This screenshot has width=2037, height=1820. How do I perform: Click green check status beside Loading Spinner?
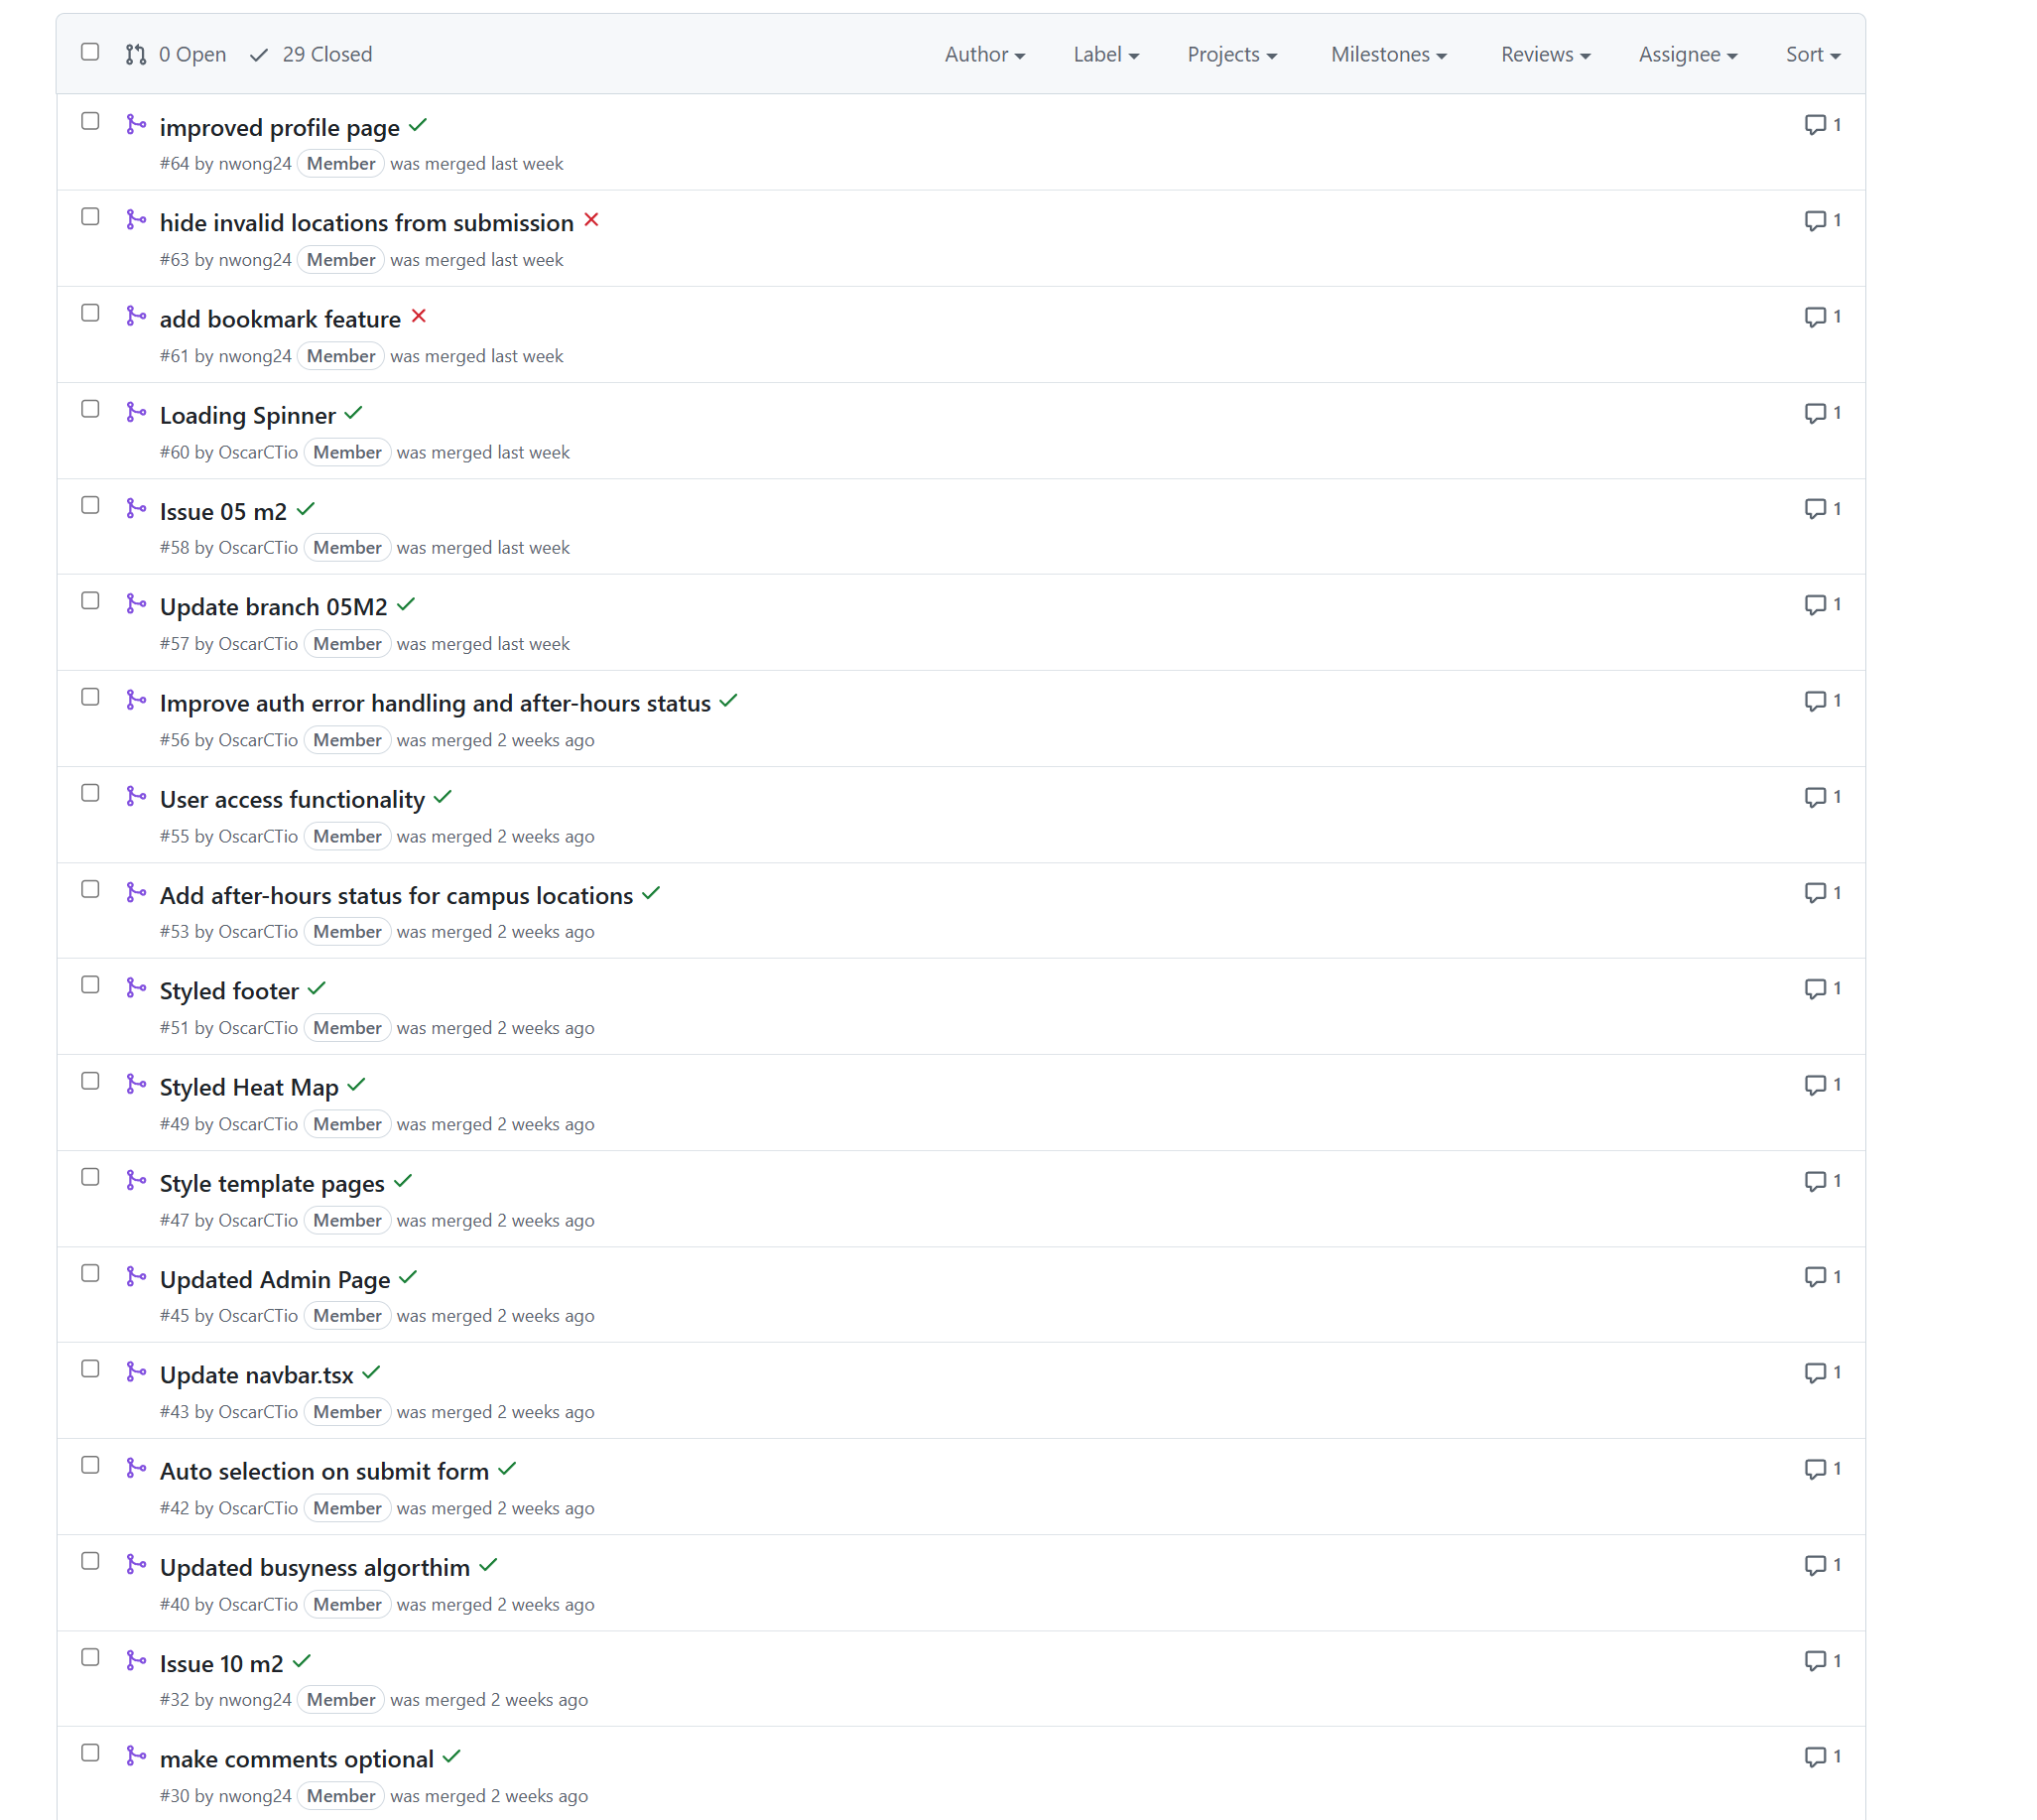[354, 413]
